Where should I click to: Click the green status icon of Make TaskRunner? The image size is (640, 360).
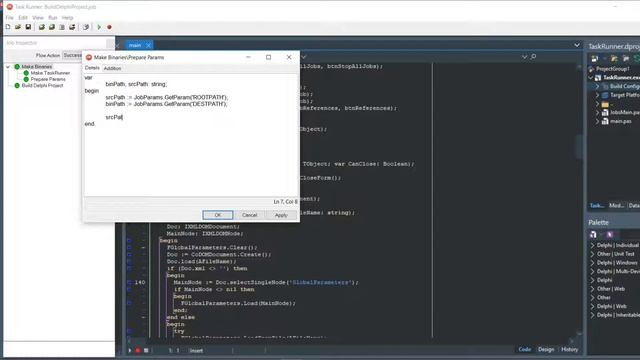26,73
